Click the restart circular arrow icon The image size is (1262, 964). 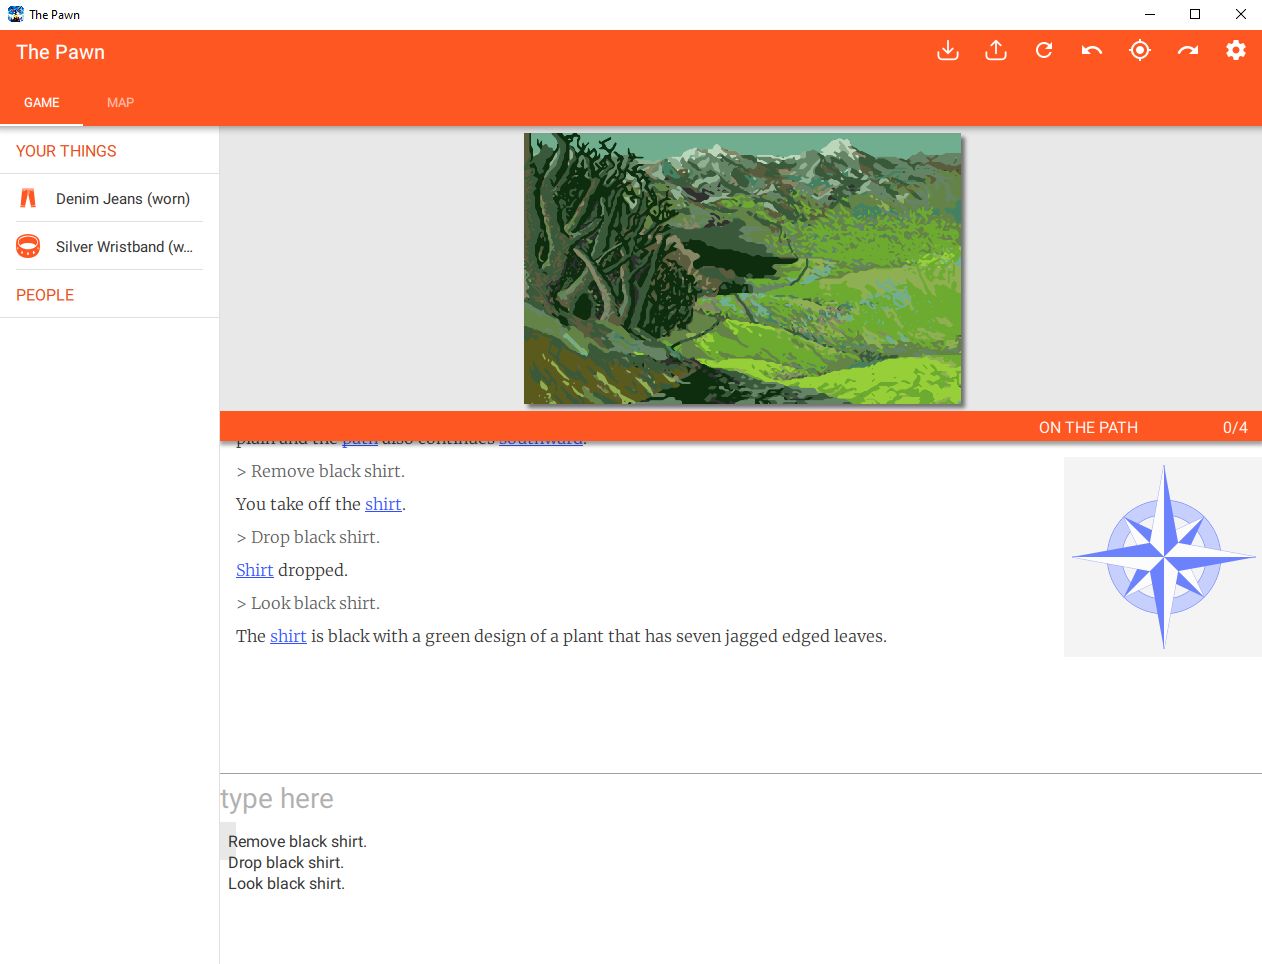1044,51
